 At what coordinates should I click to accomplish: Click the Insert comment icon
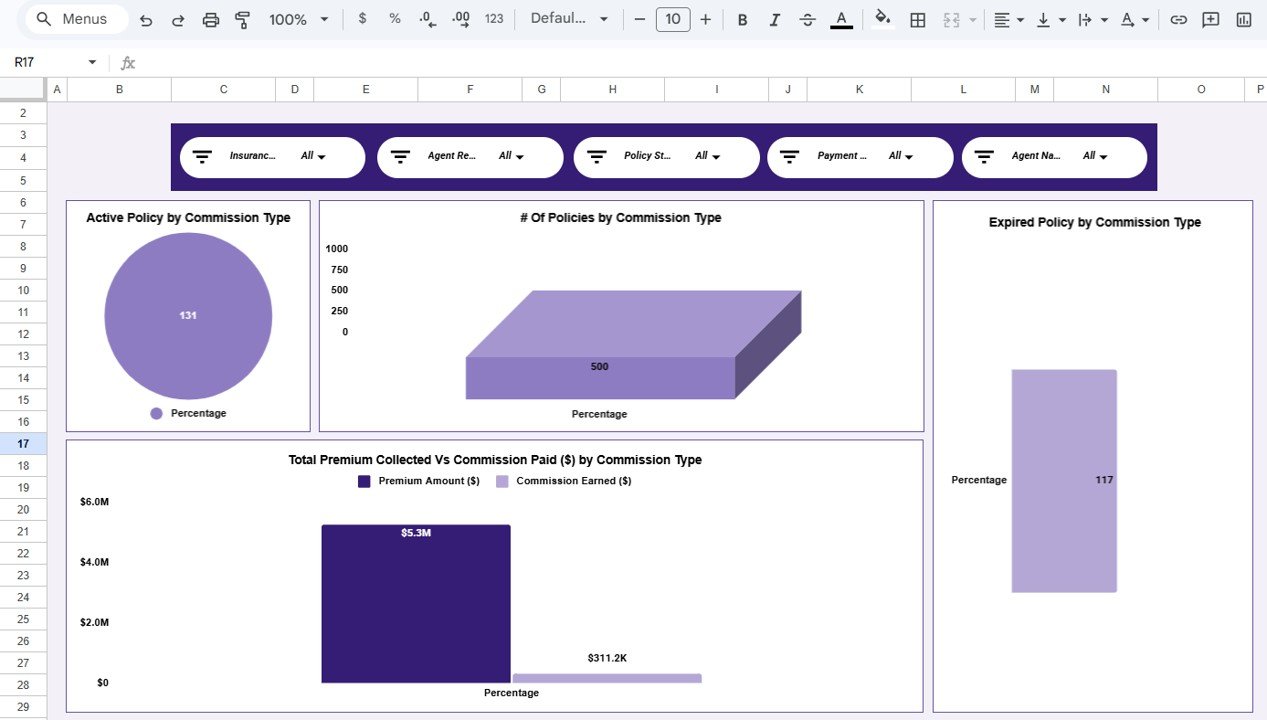click(1210, 18)
